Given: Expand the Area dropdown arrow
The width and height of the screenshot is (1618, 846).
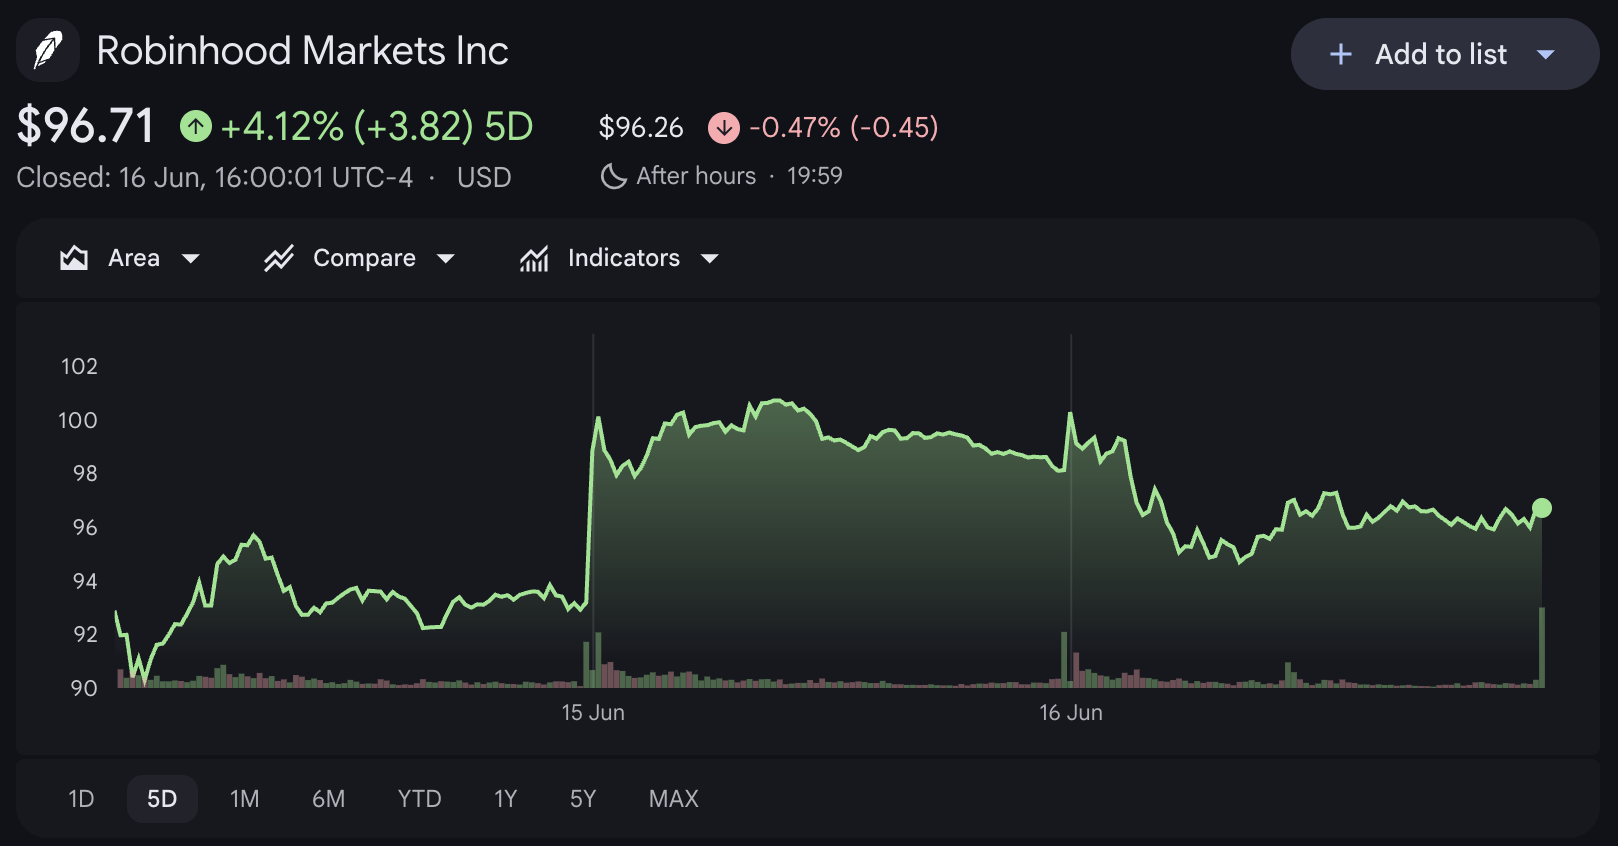Looking at the screenshot, I should 191,259.
